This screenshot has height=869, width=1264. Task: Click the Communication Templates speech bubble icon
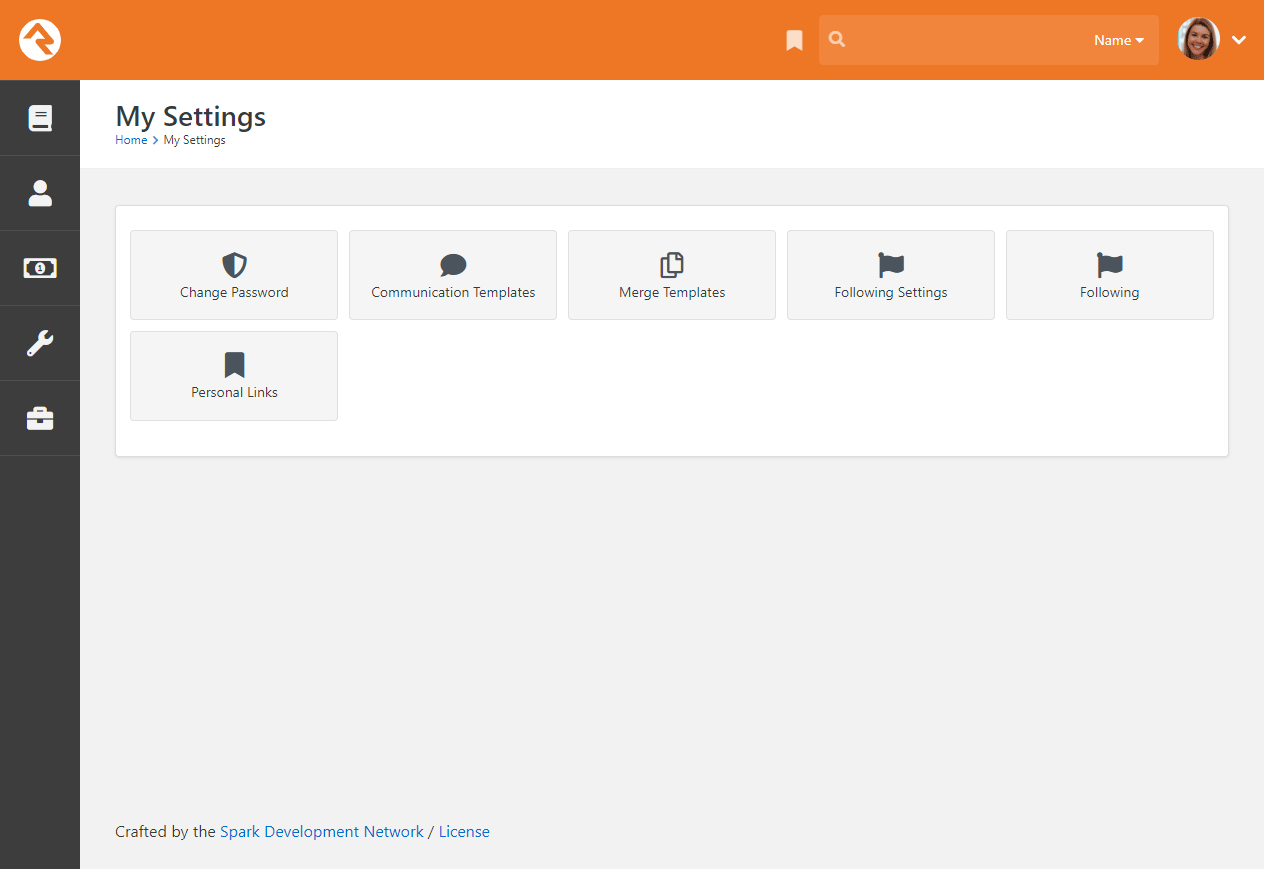[x=453, y=265]
